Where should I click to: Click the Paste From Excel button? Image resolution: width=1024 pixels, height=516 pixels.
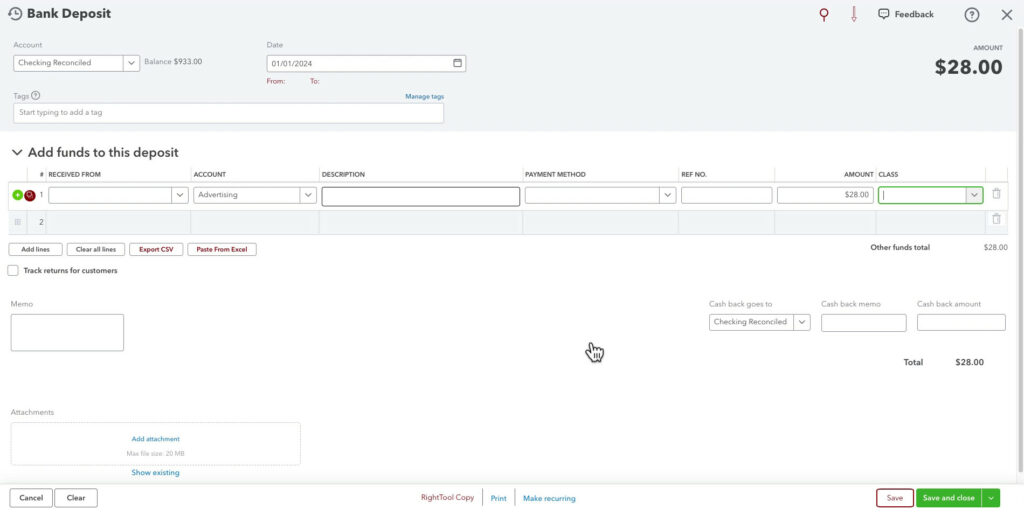coord(222,249)
